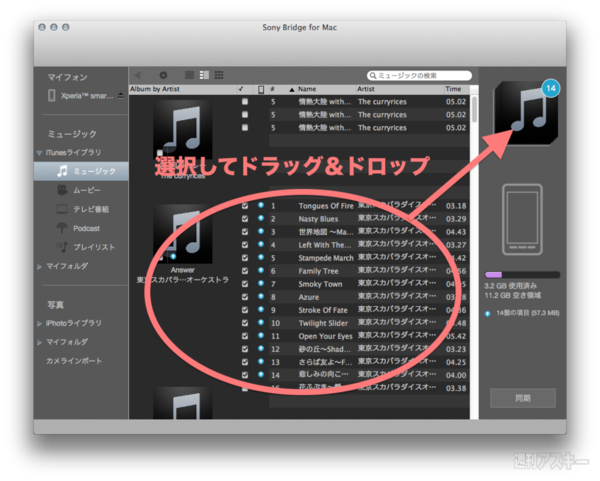This screenshot has height=481, width=600.
Task: Click the phone outline device icon
Action: 522,220
